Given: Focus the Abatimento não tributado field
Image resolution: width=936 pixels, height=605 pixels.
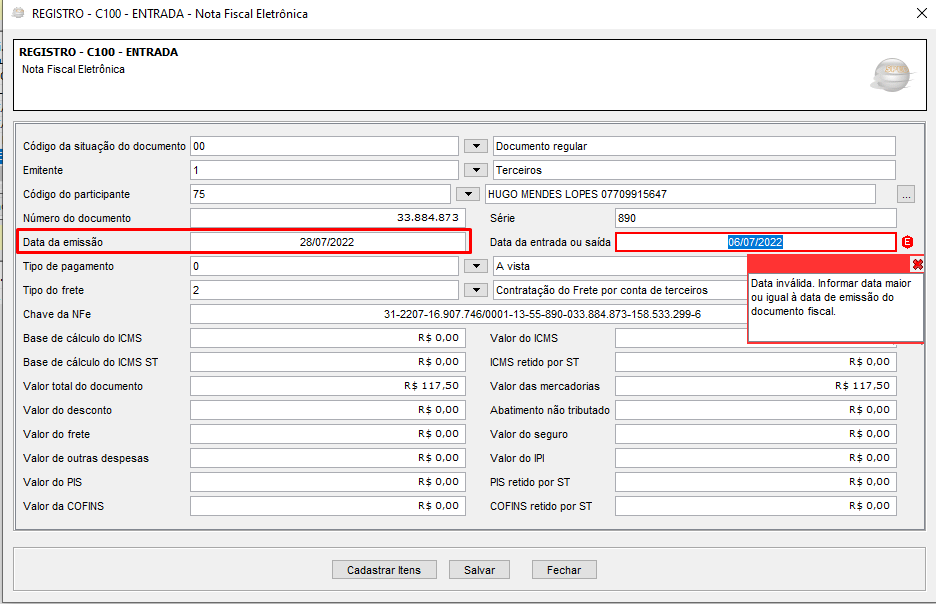Looking at the screenshot, I should coord(756,410).
